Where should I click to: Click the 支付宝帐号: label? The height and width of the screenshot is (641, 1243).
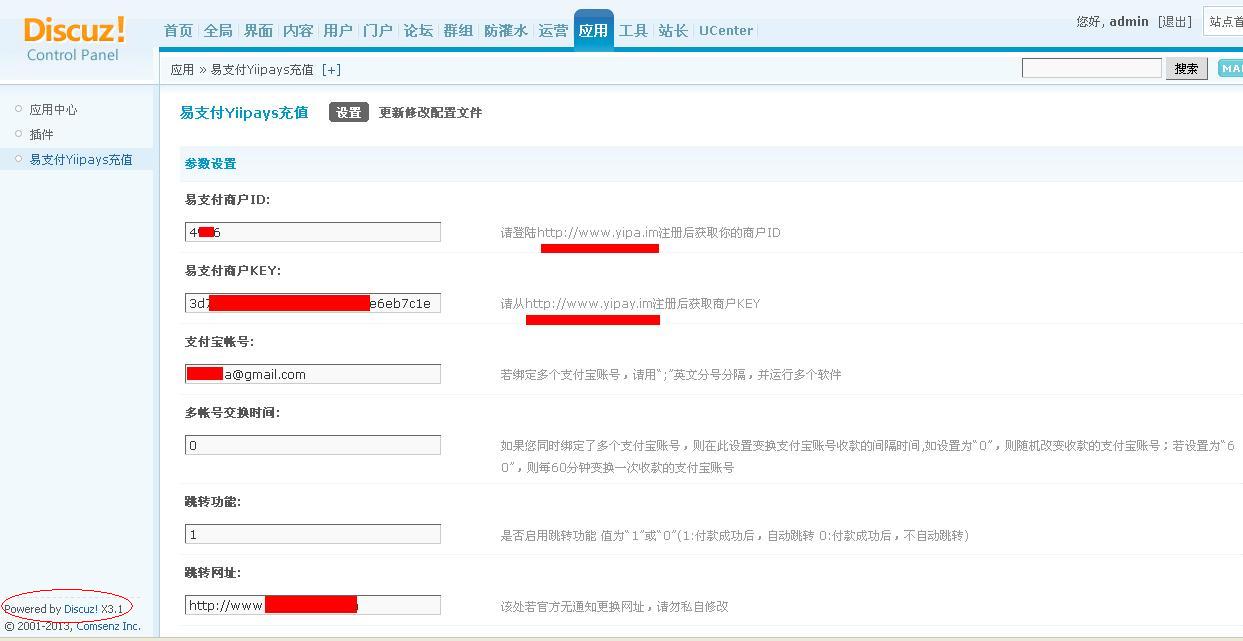click(220, 341)
